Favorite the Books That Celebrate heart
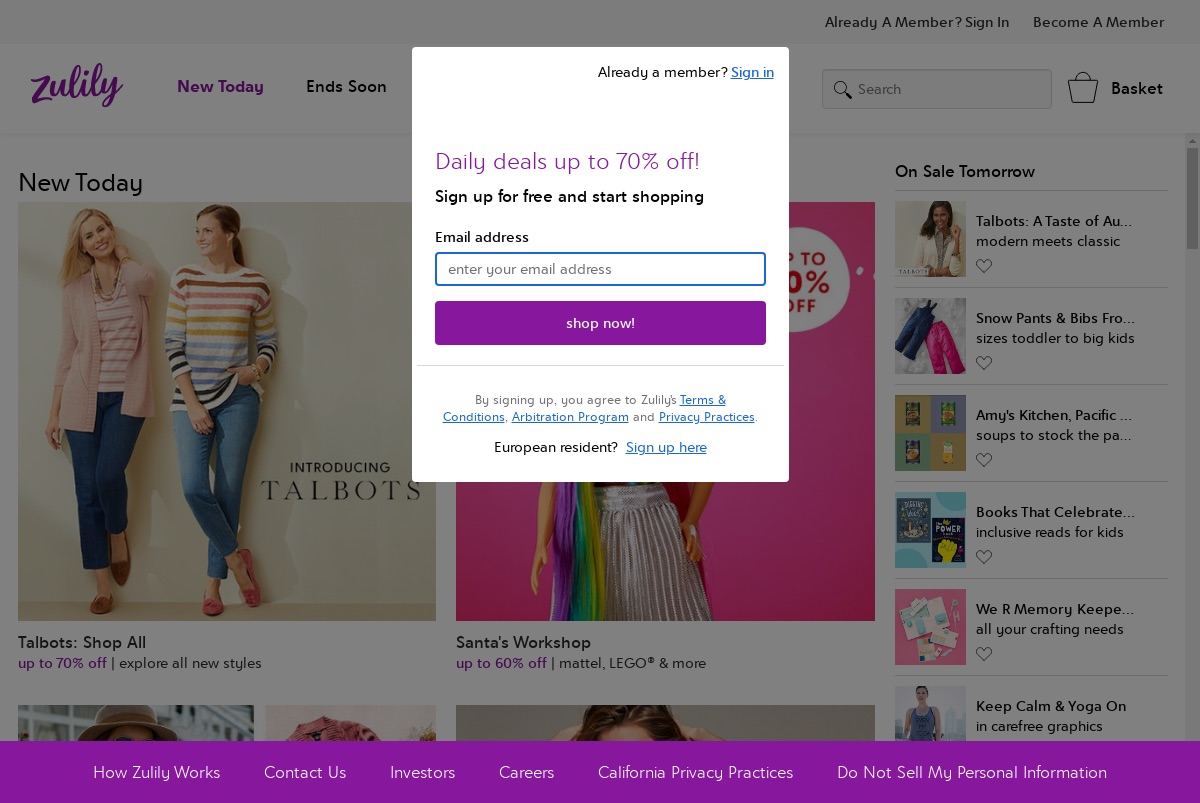Viewport: 1200px width, 803px height. pos(984,557)
